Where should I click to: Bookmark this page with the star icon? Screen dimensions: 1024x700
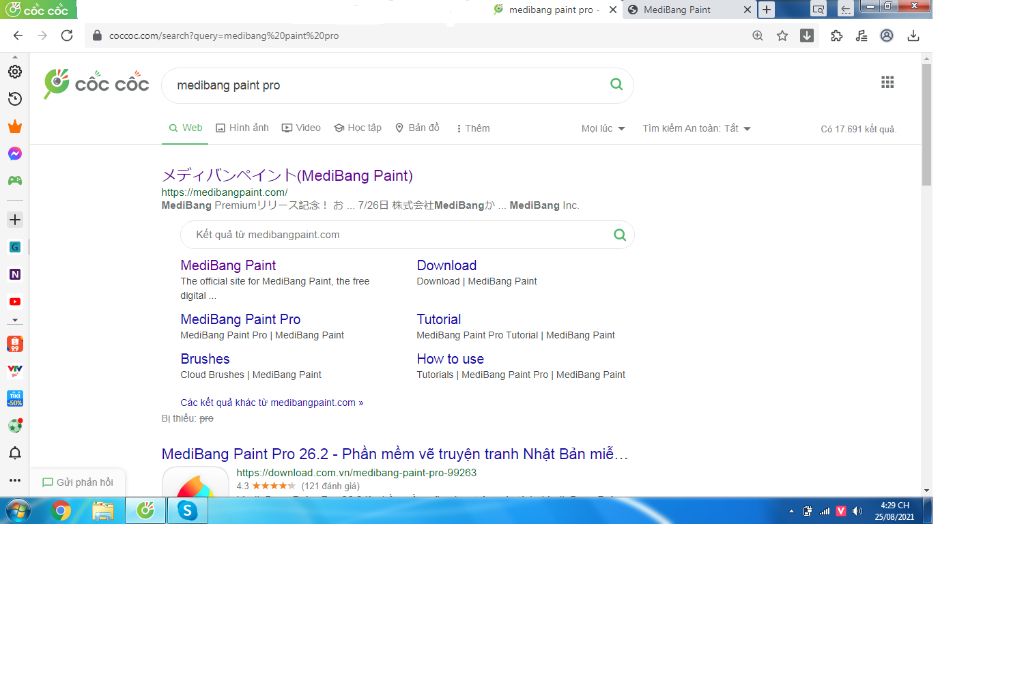pyautogui.click(x=782, y=36)
